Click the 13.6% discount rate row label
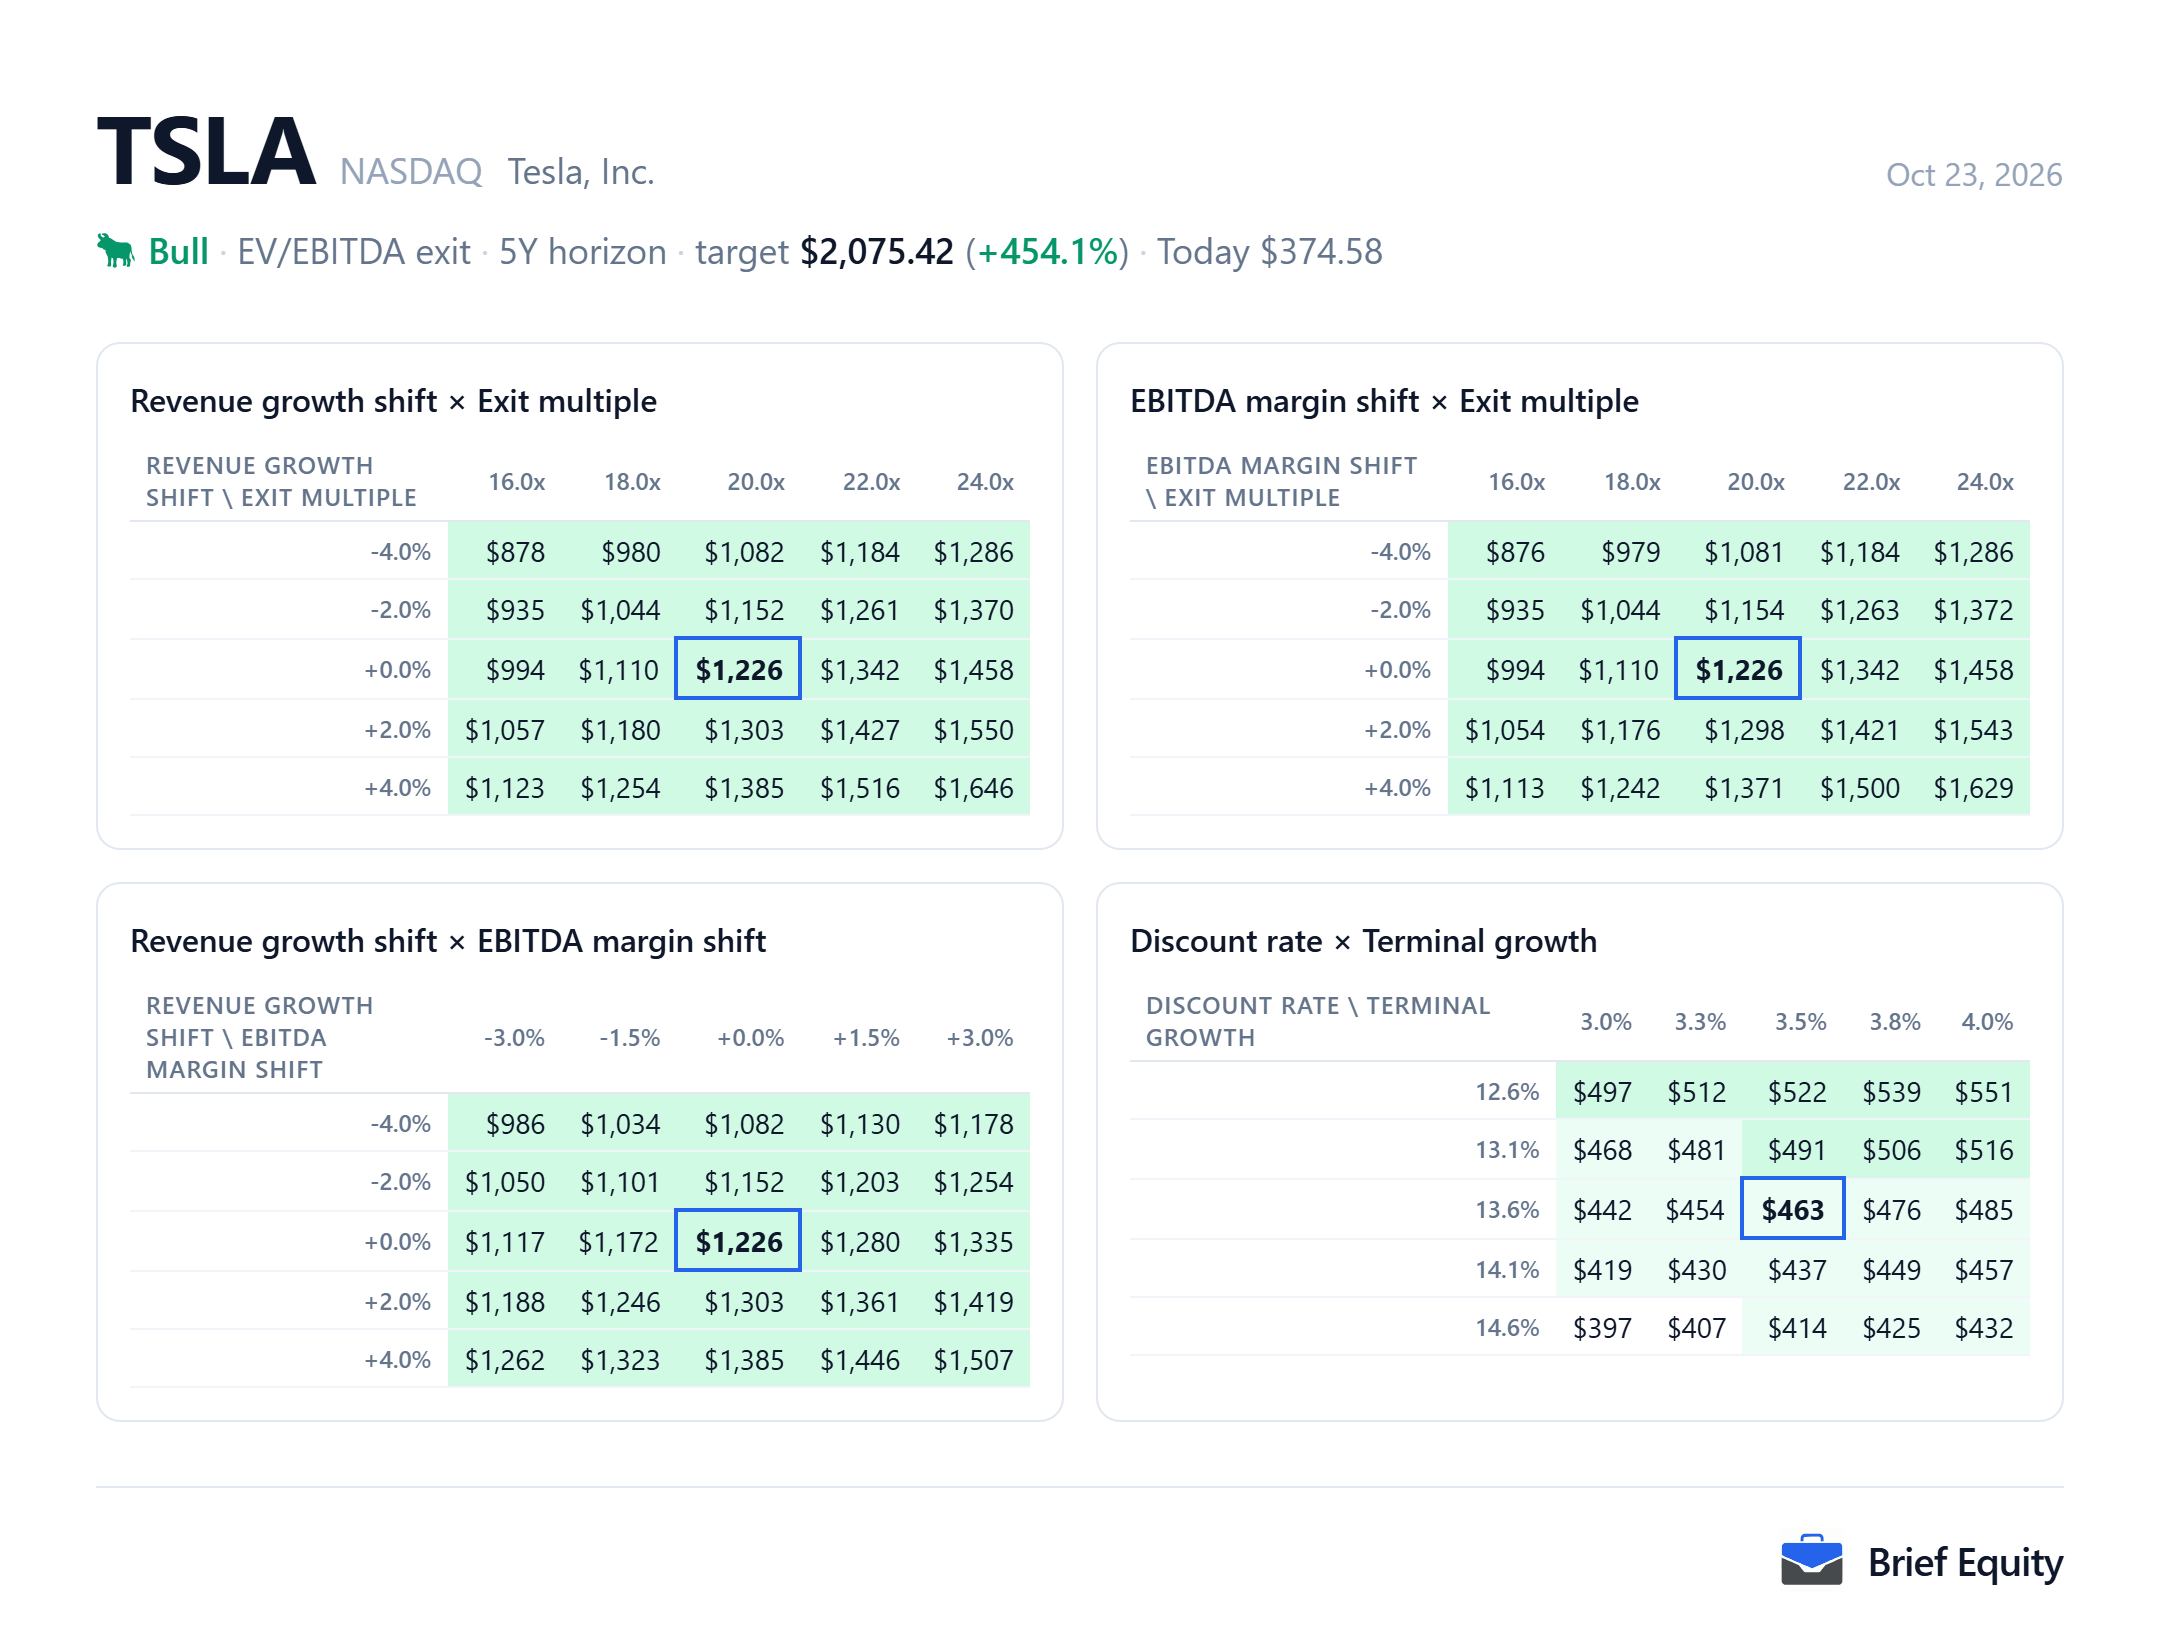The height and width of the screenshot is (1640, 2160). pyautogui.click(x=1507, y=1210)
